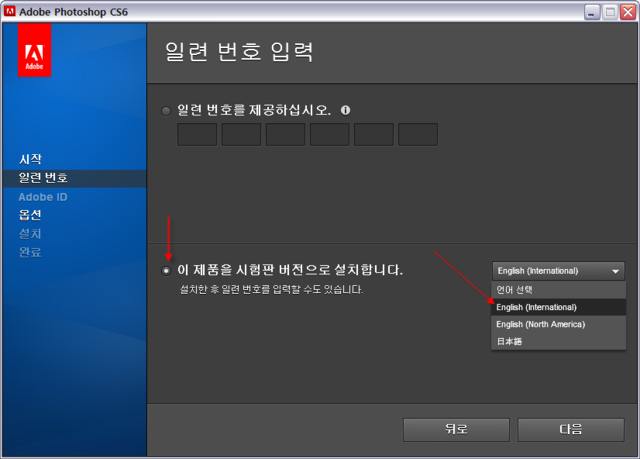Click the 뒤로 back button
Screen dimensions: 640x459
[456, 430]
